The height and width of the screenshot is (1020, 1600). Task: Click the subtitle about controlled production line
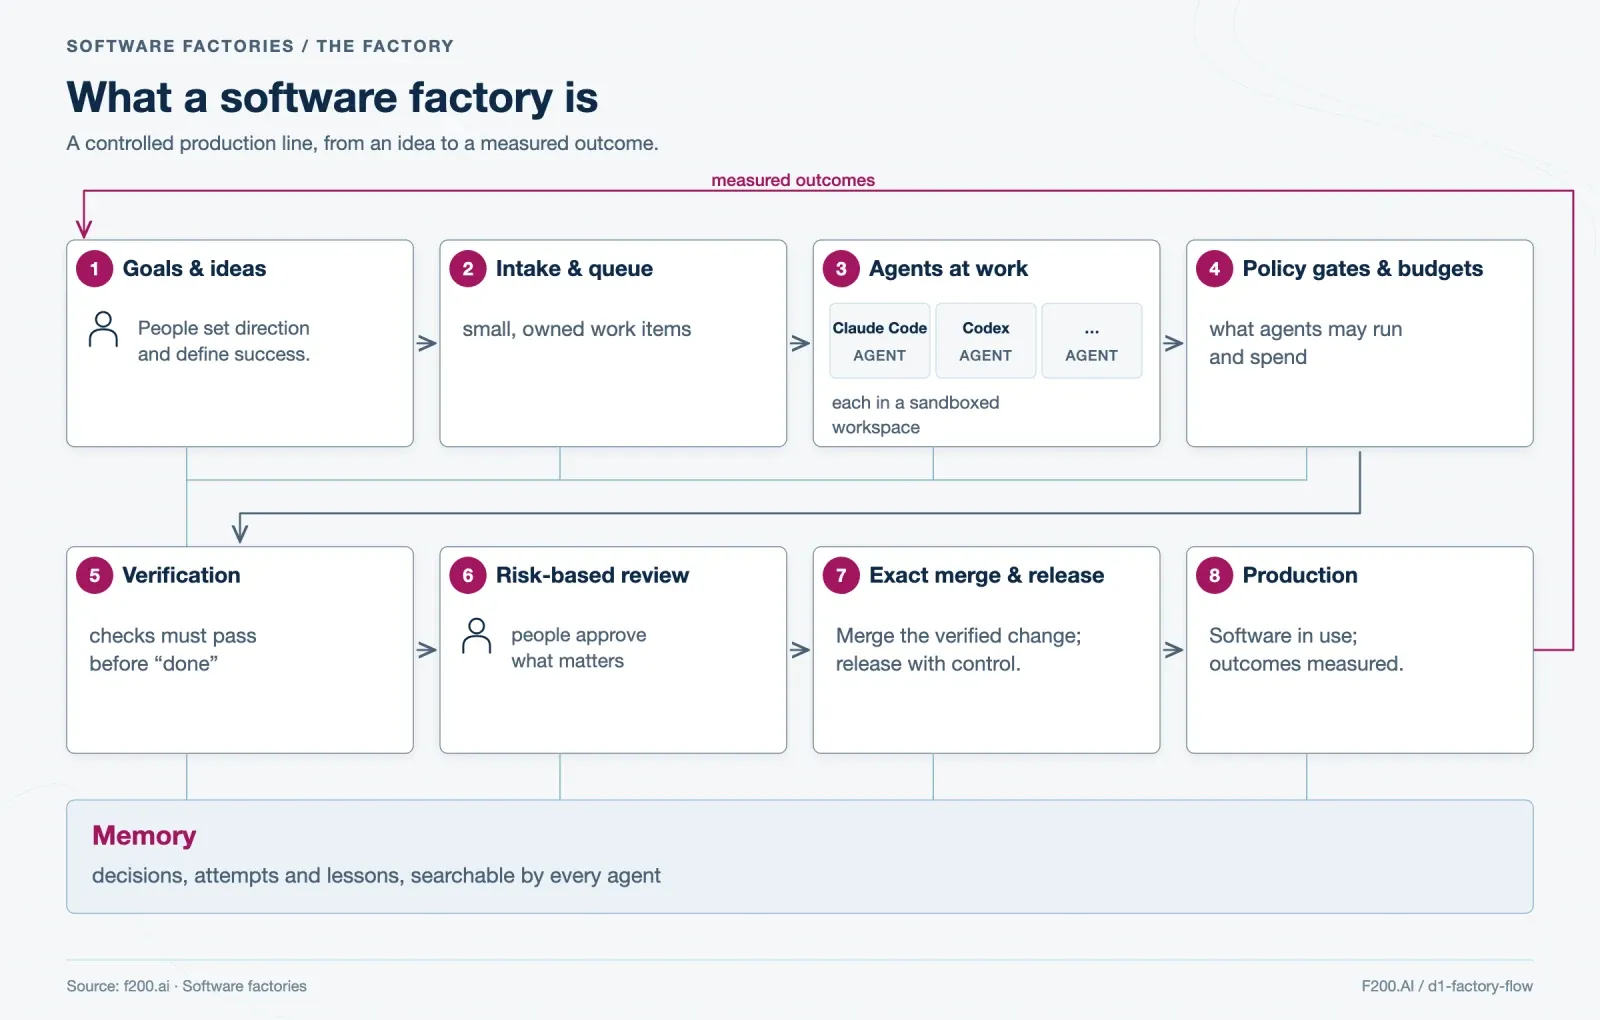click(362, 143)
